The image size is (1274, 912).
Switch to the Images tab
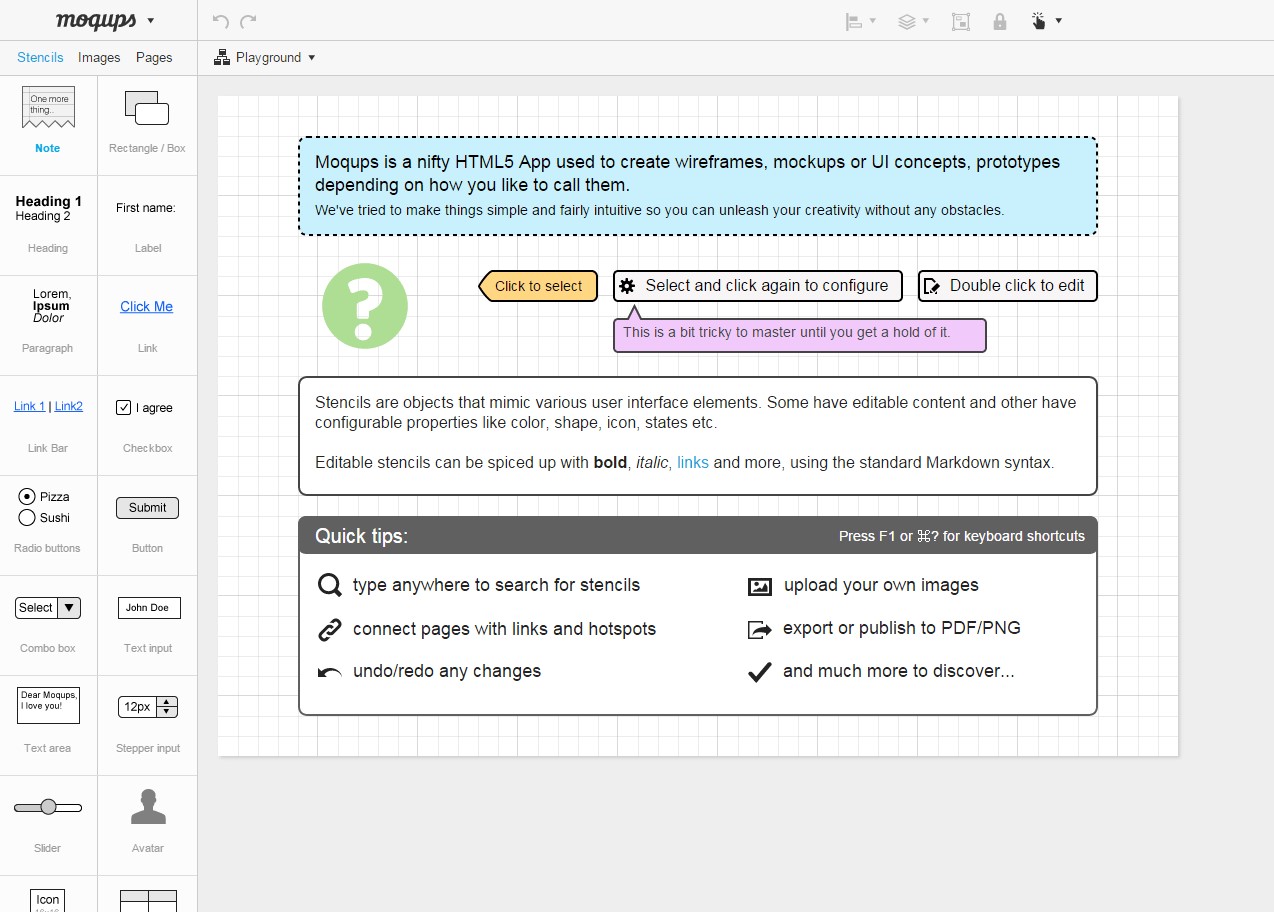[99, 58]
